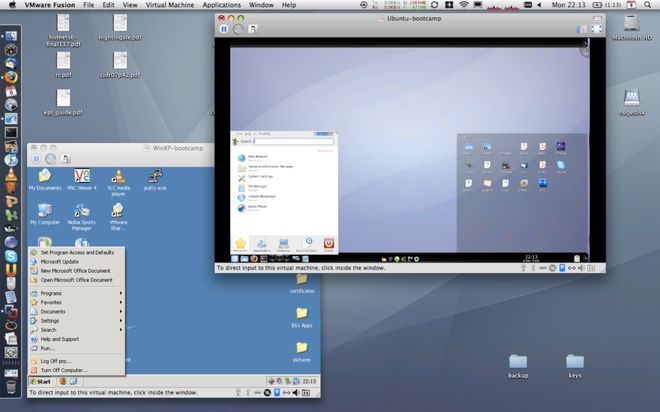This screenshot has width=660, height=412.
Task: Open the Apple menu
Action: point(12,5)
